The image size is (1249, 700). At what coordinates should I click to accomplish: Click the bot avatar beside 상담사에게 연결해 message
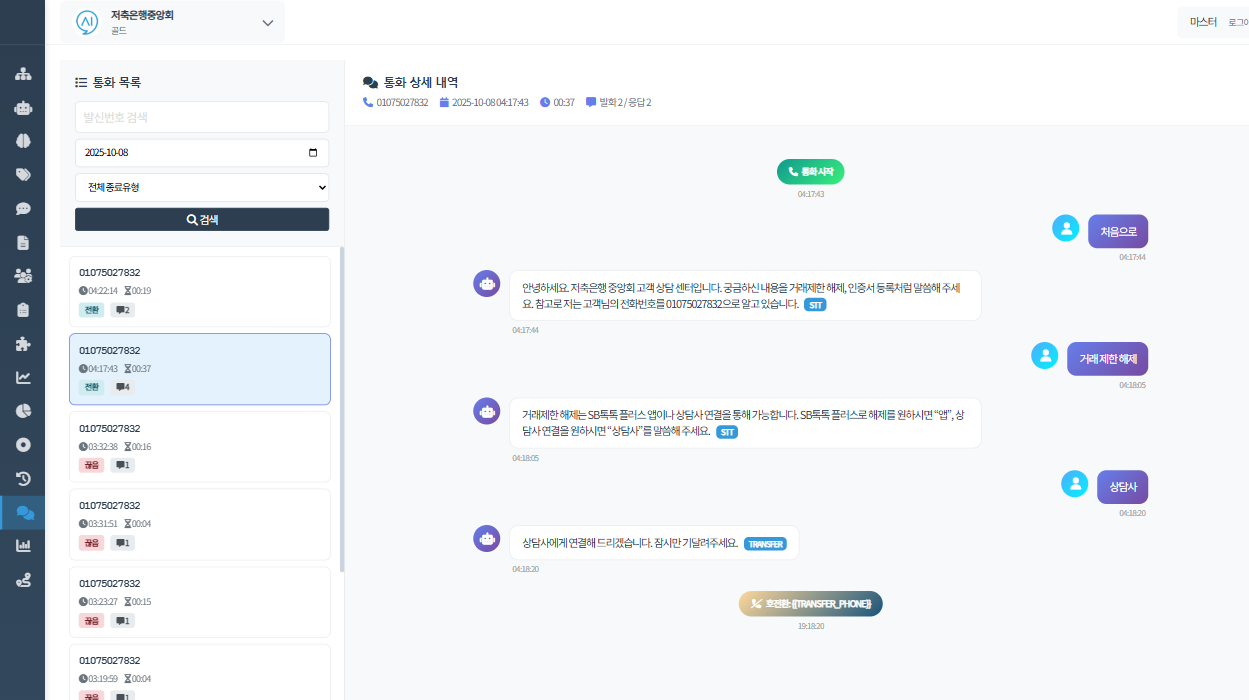pos(487,539)
